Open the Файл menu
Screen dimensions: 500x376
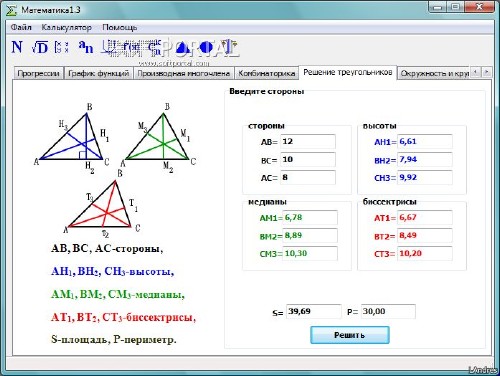21,27
